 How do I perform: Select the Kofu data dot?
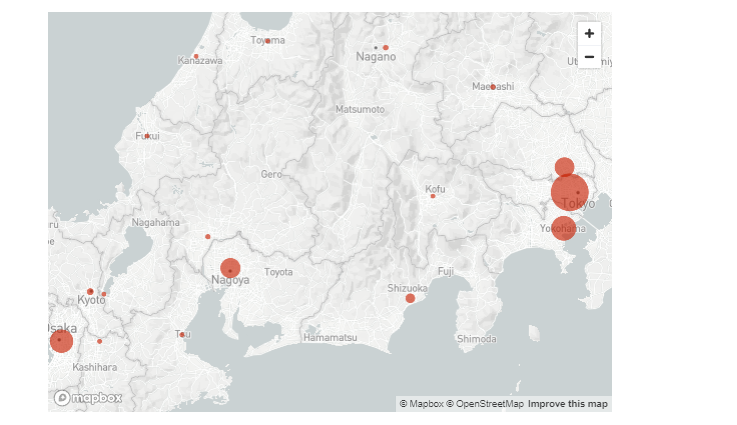pyautogui.click(x=433, y=196)
